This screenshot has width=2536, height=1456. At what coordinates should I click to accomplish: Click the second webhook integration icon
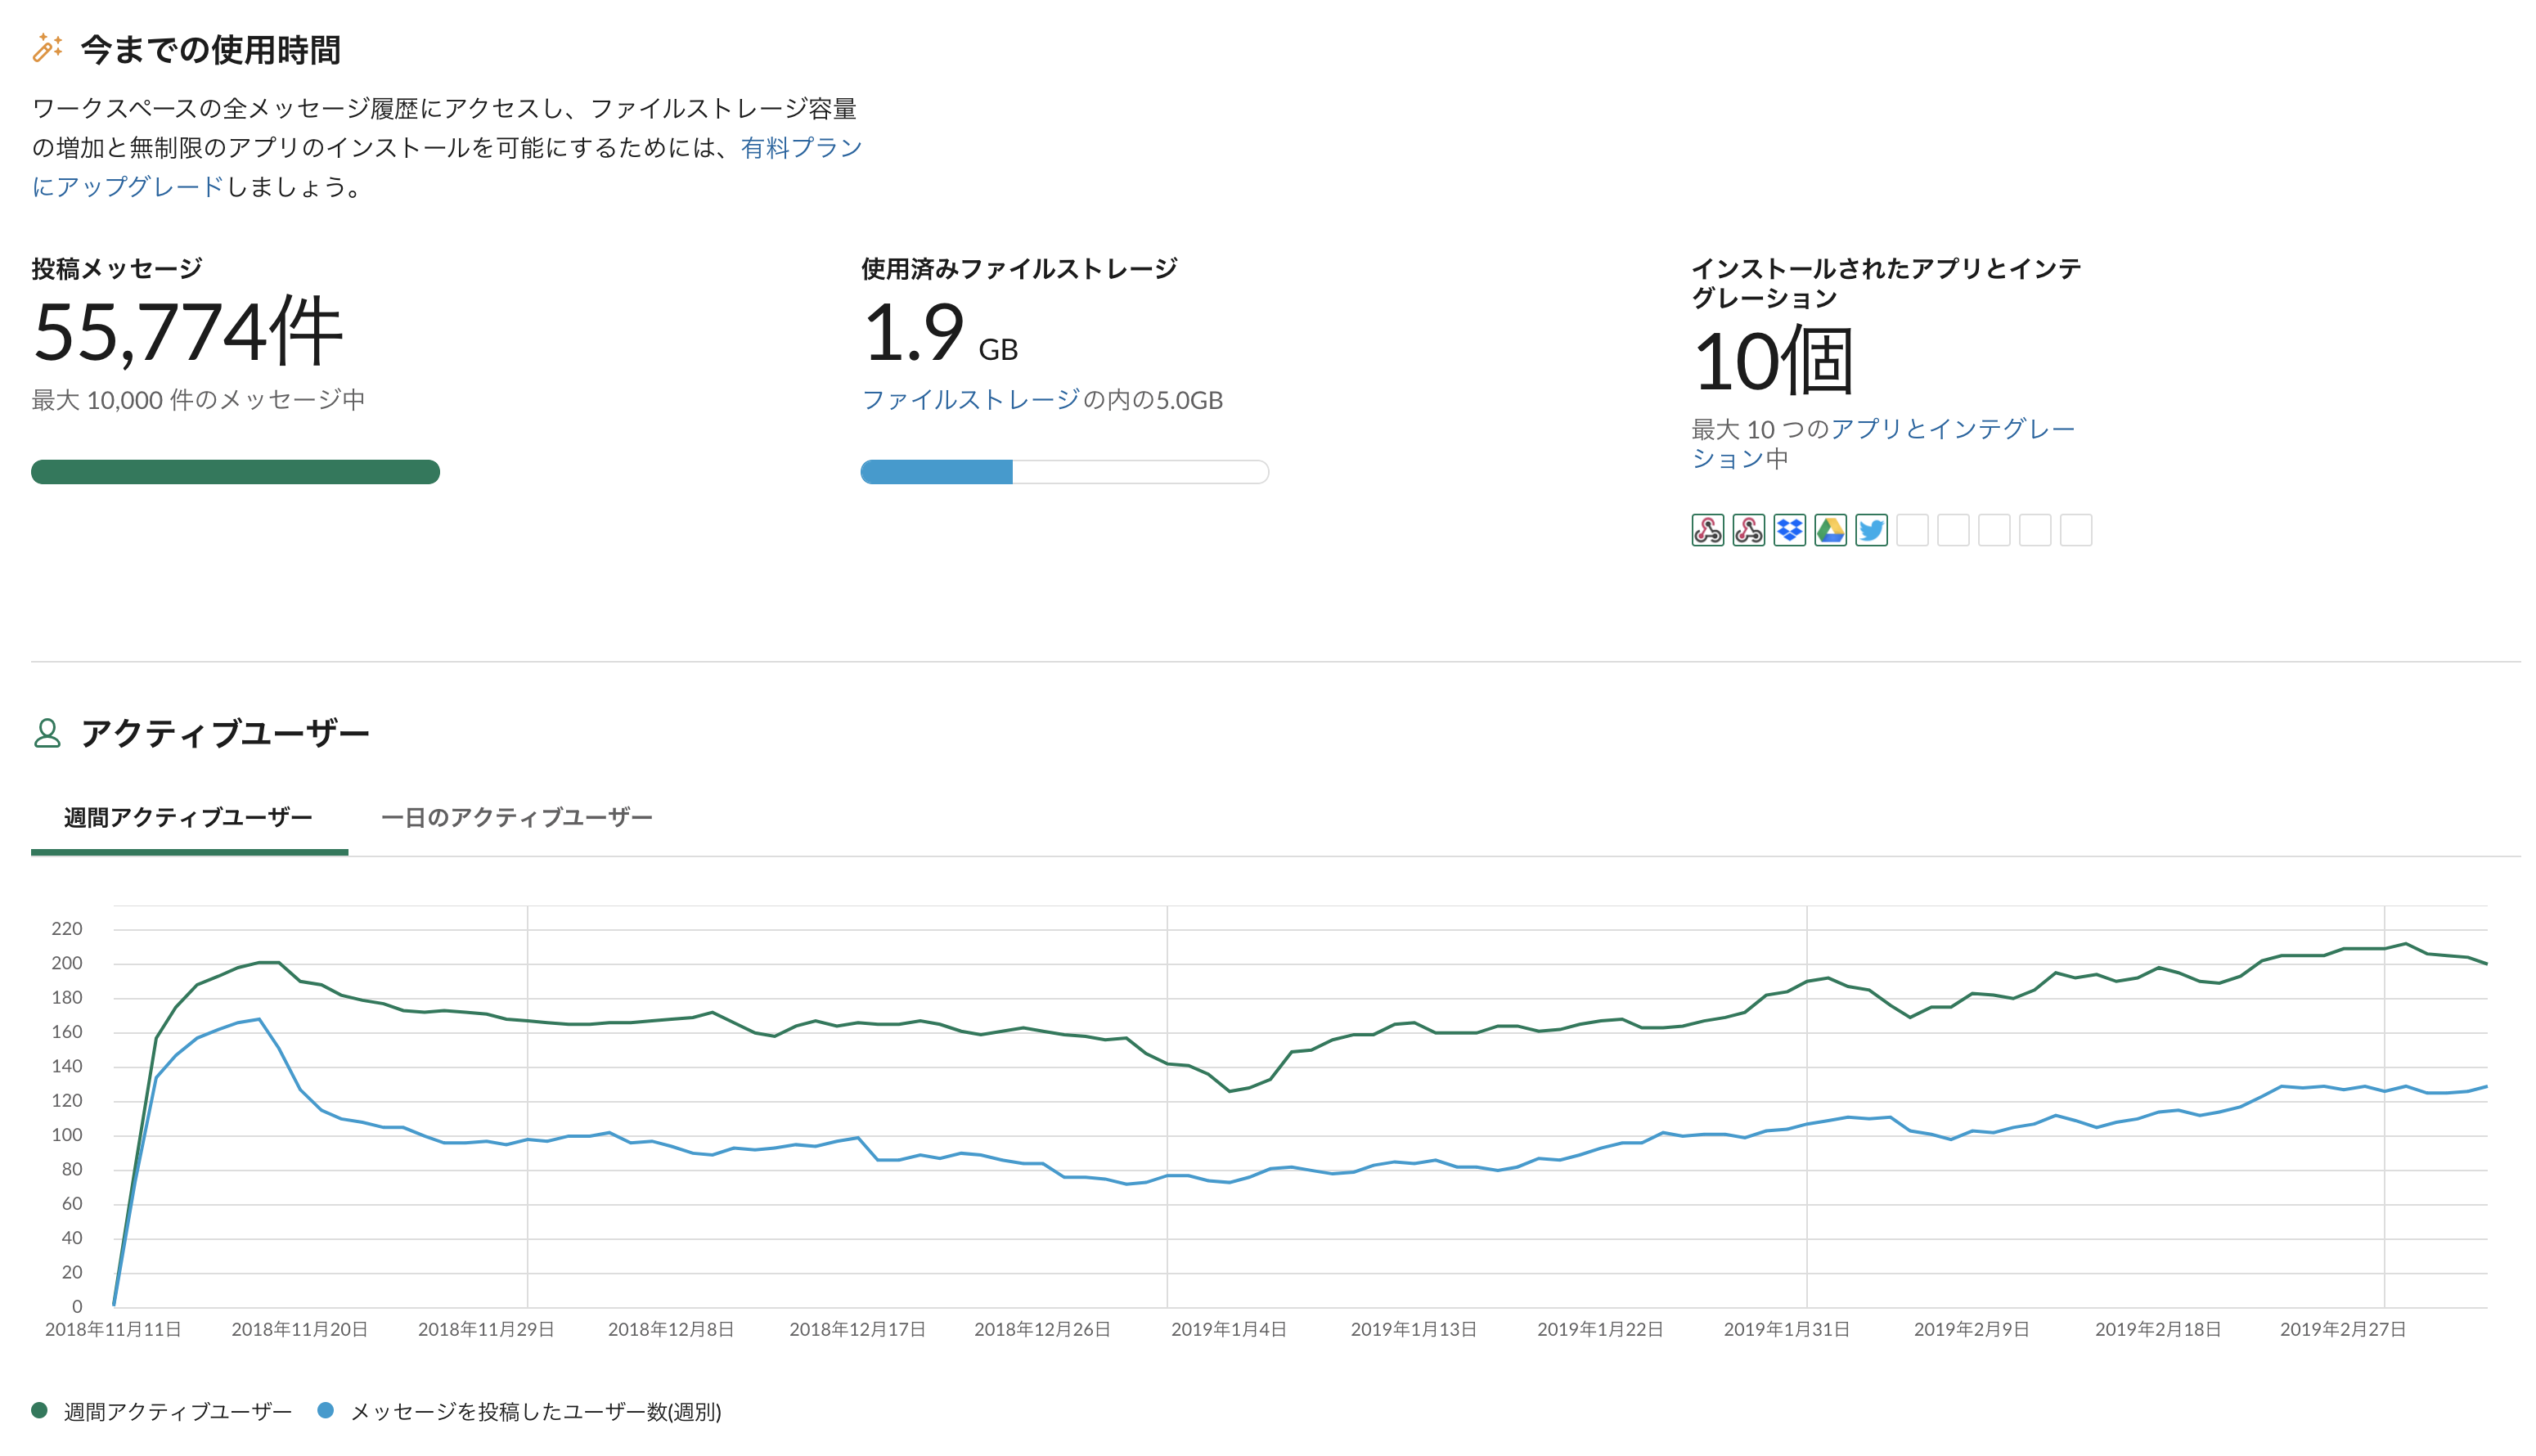point(1748,530)
